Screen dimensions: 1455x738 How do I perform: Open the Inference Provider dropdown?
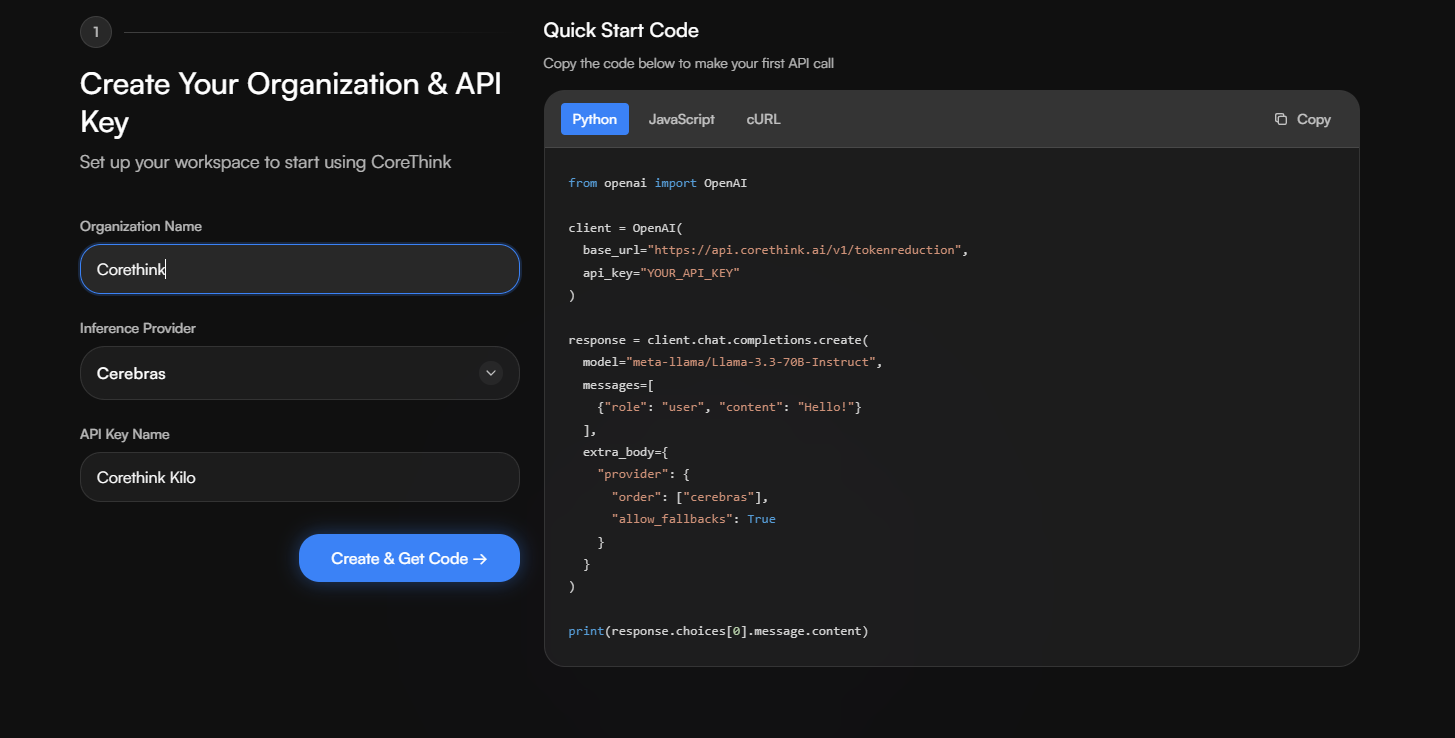click(x=300, y=373)
